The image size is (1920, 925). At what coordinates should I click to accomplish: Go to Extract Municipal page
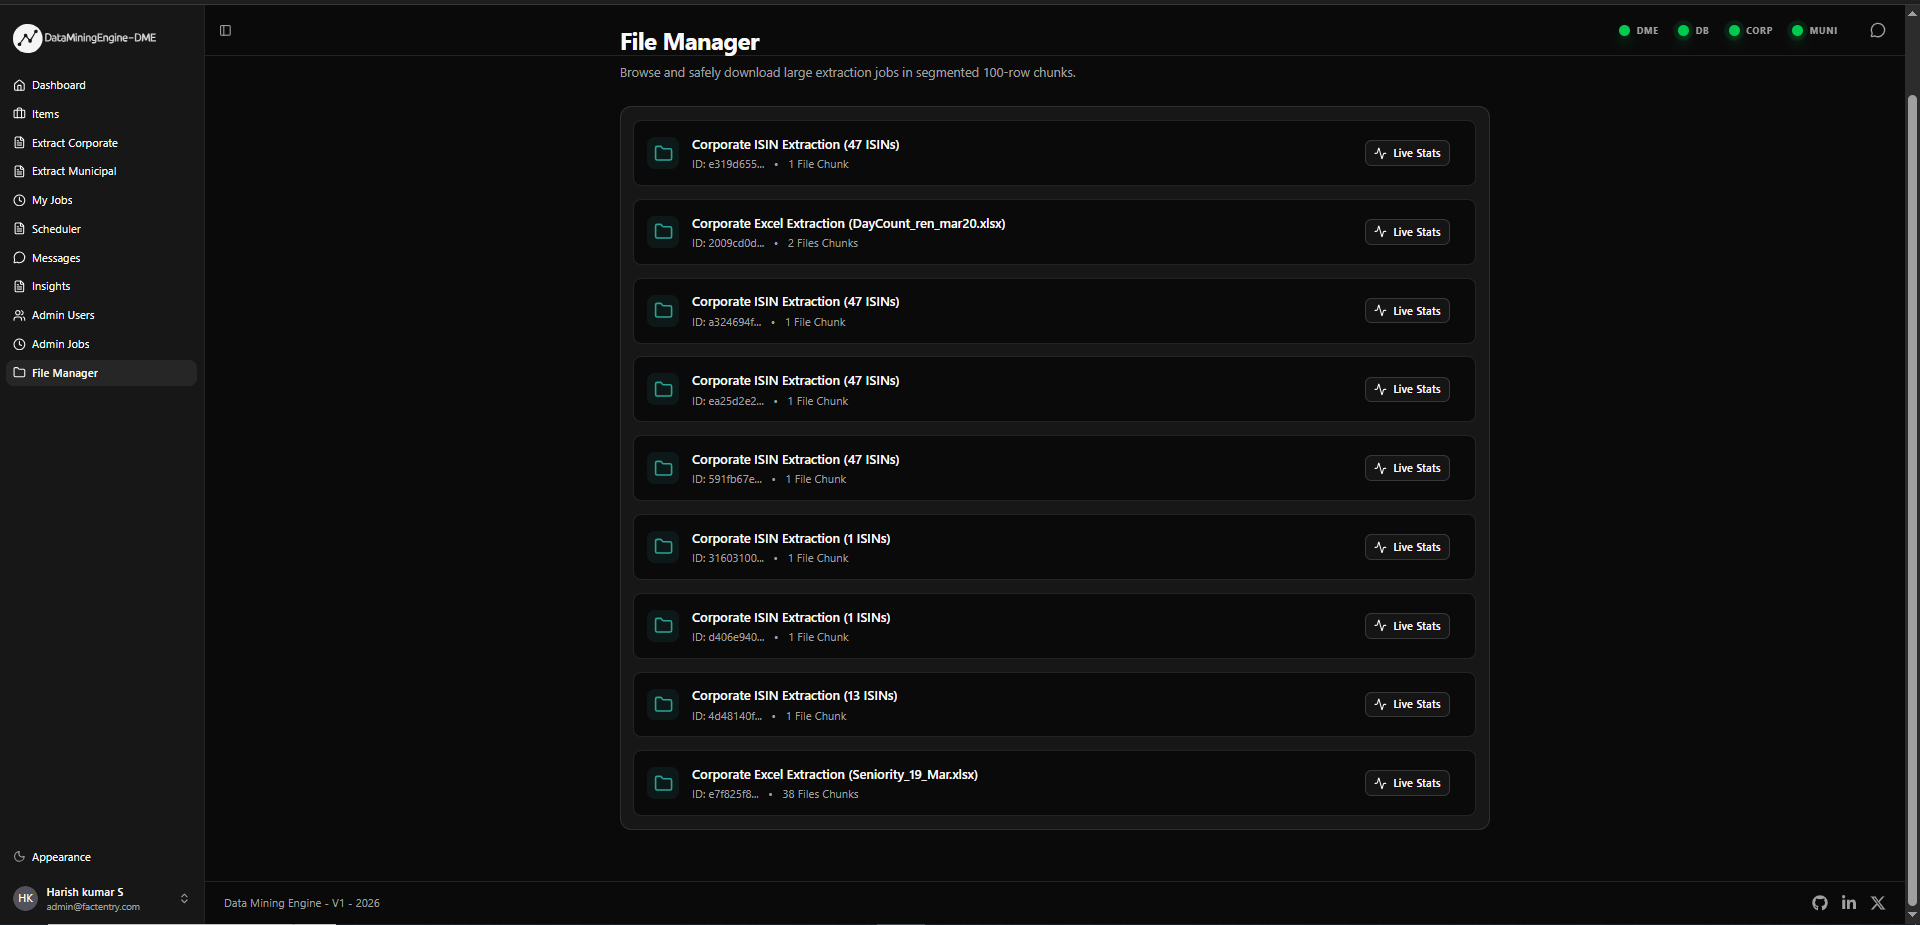[x=101, y=171]
